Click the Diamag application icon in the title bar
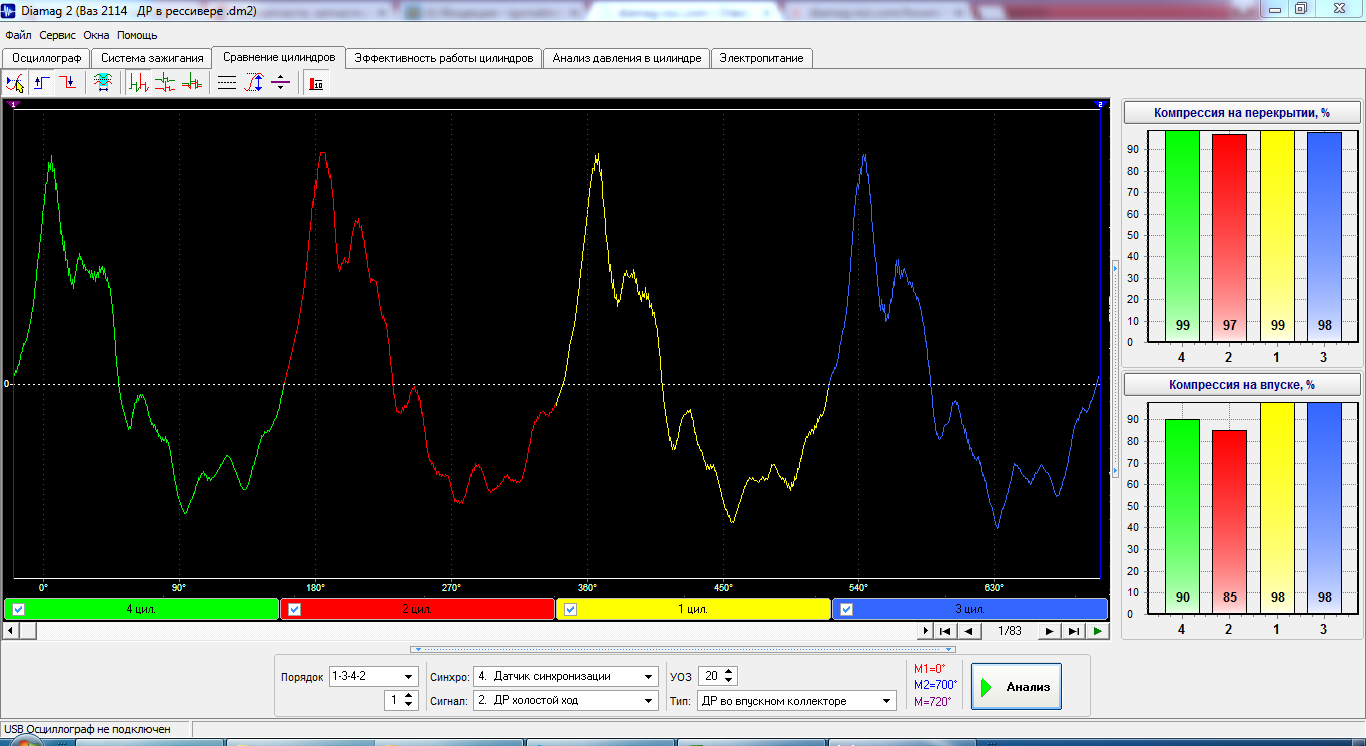 point(9,9)
